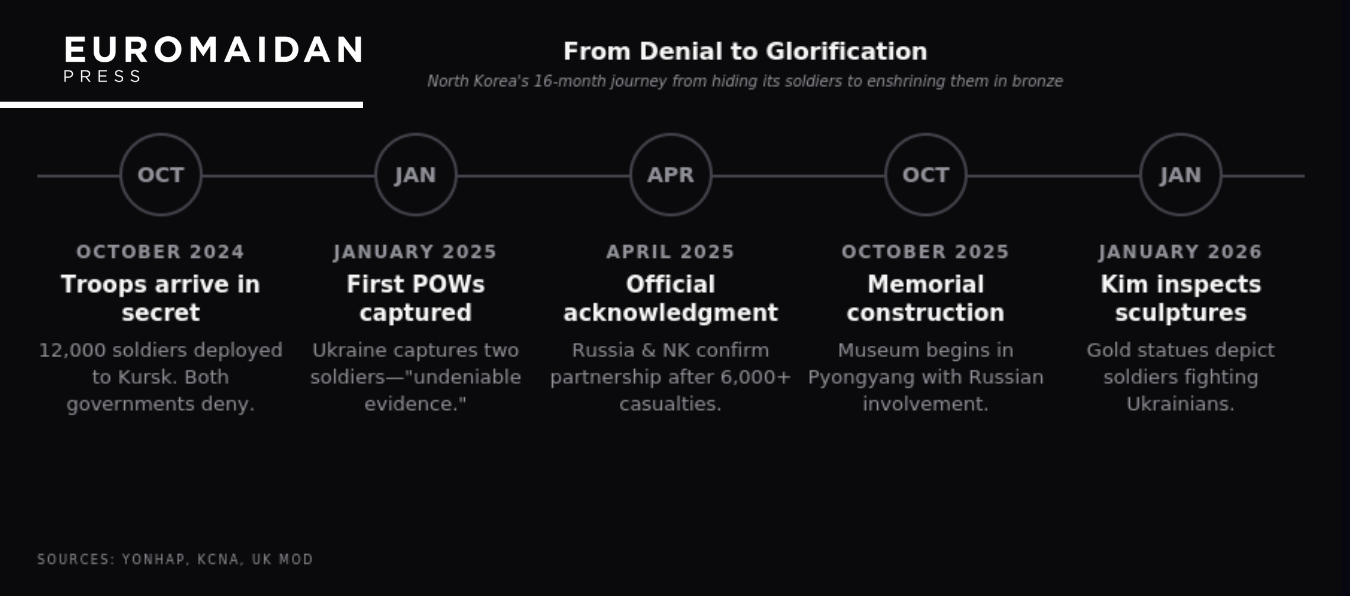Select the OCT circle for October 2025

(925, 175)
